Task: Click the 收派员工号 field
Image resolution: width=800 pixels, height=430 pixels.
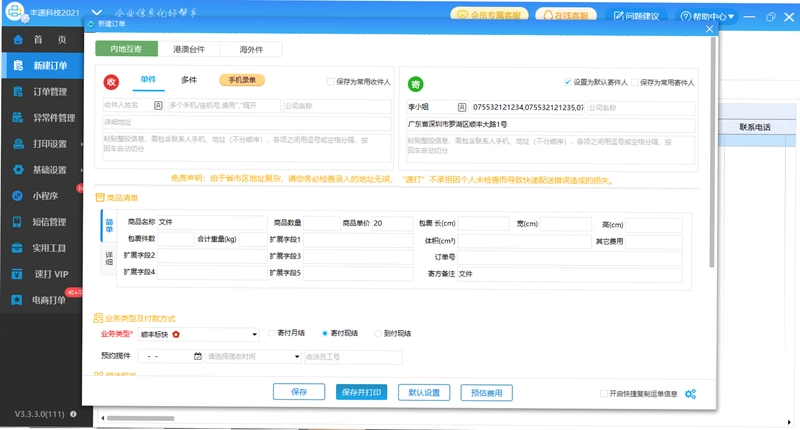Action: pyautogui.click(x=353, y=357)
